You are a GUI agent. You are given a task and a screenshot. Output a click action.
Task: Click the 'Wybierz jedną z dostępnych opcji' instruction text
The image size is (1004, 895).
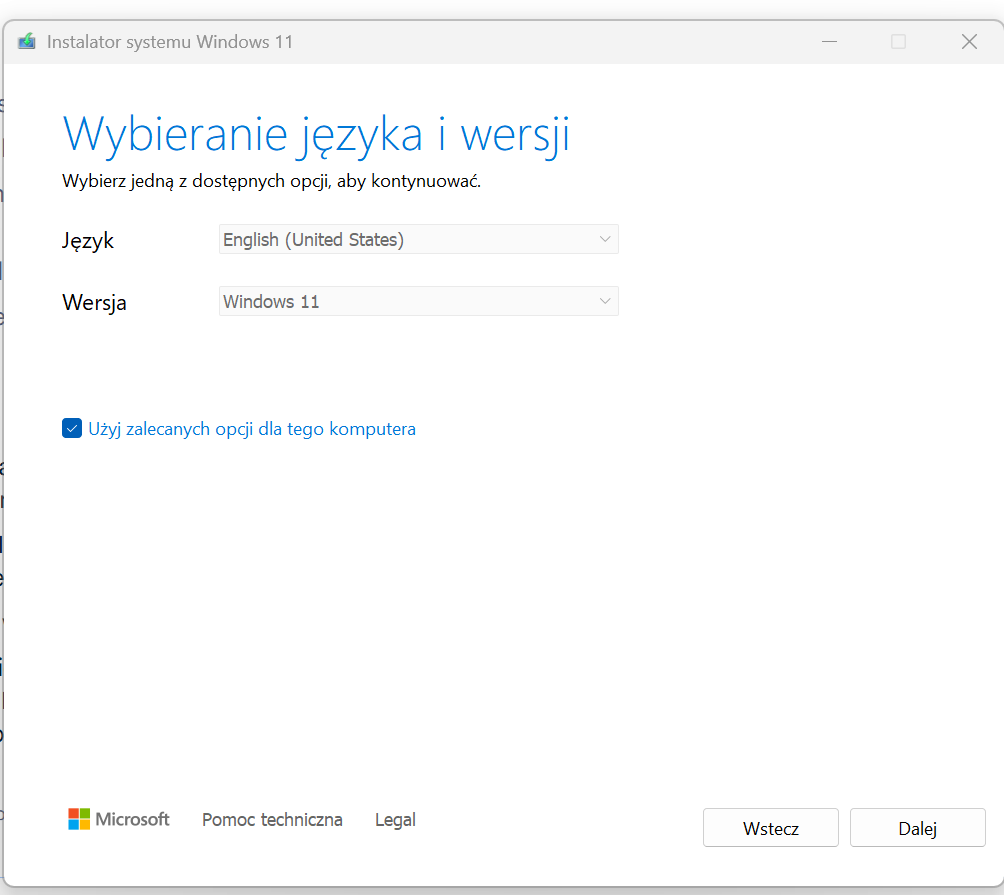point(271,181)
